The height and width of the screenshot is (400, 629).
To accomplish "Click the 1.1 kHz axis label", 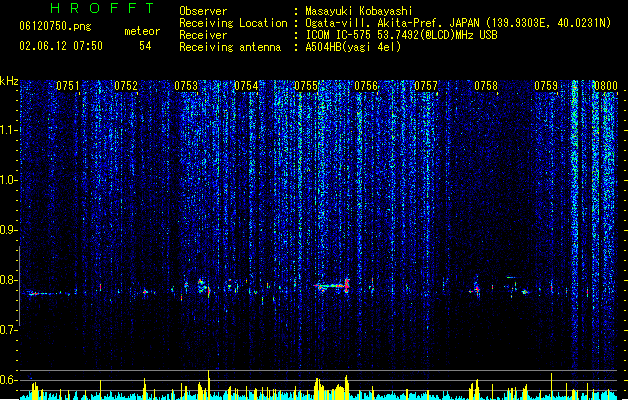I will click(x=8, y=130).
